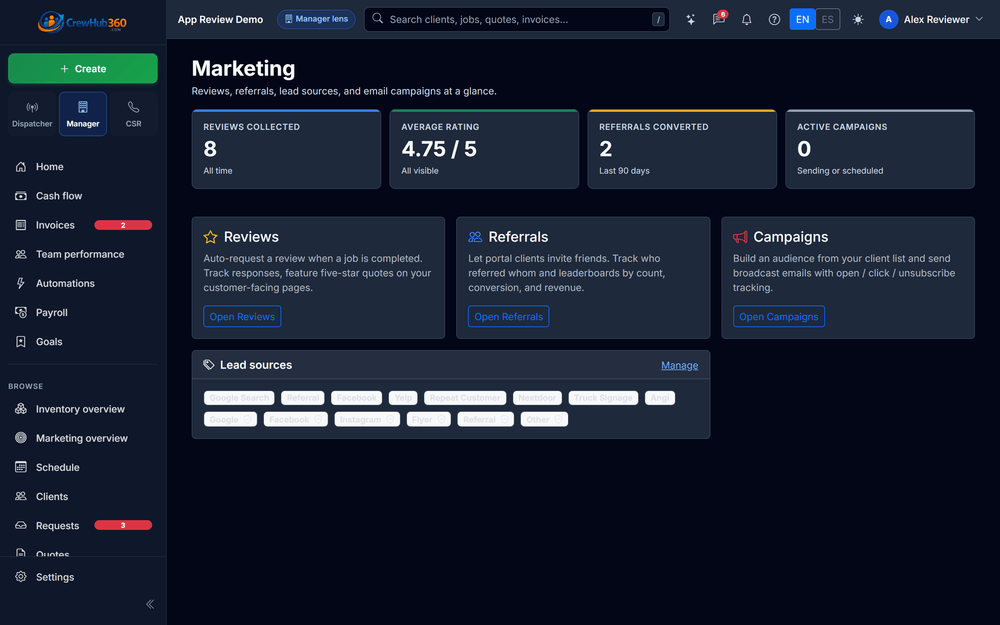Switch language to EN
The width and height of the screenshot is (1000, 625).
point(802,19)
